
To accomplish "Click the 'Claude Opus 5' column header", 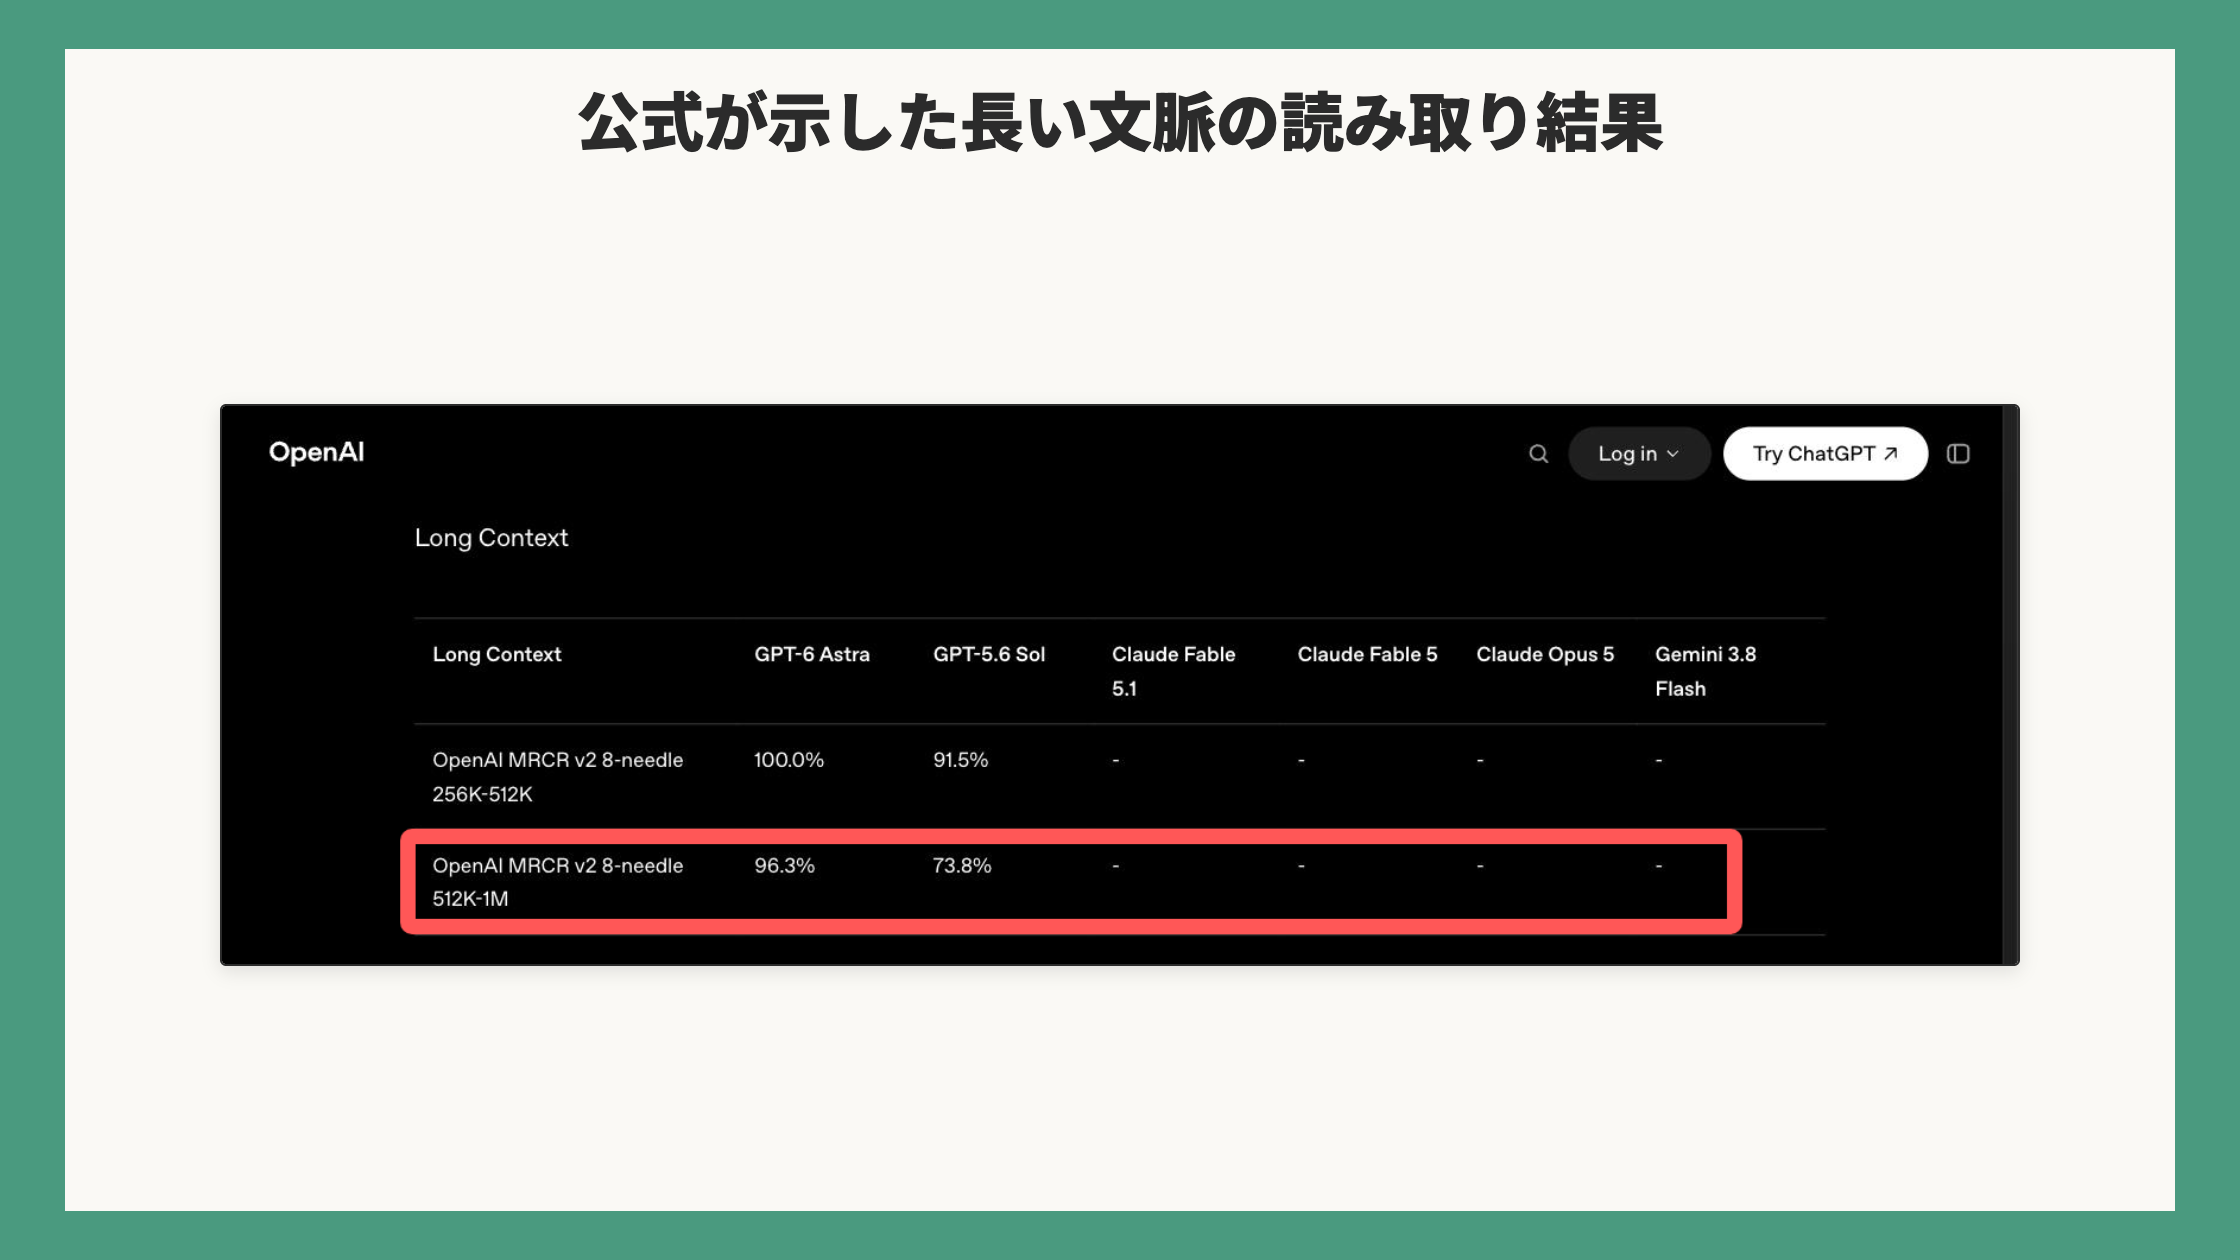I will coord(1545,654).
